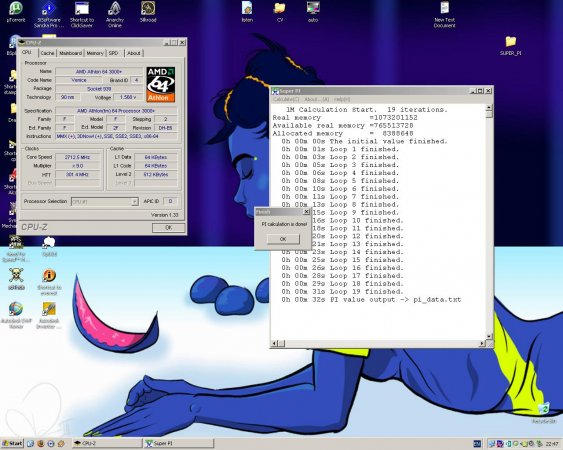Switch to the SPD tab in CPU-Z
Image resolution: width=563 pixels, height=450 pixels.
pyautogui.click(x=113, y=53)
